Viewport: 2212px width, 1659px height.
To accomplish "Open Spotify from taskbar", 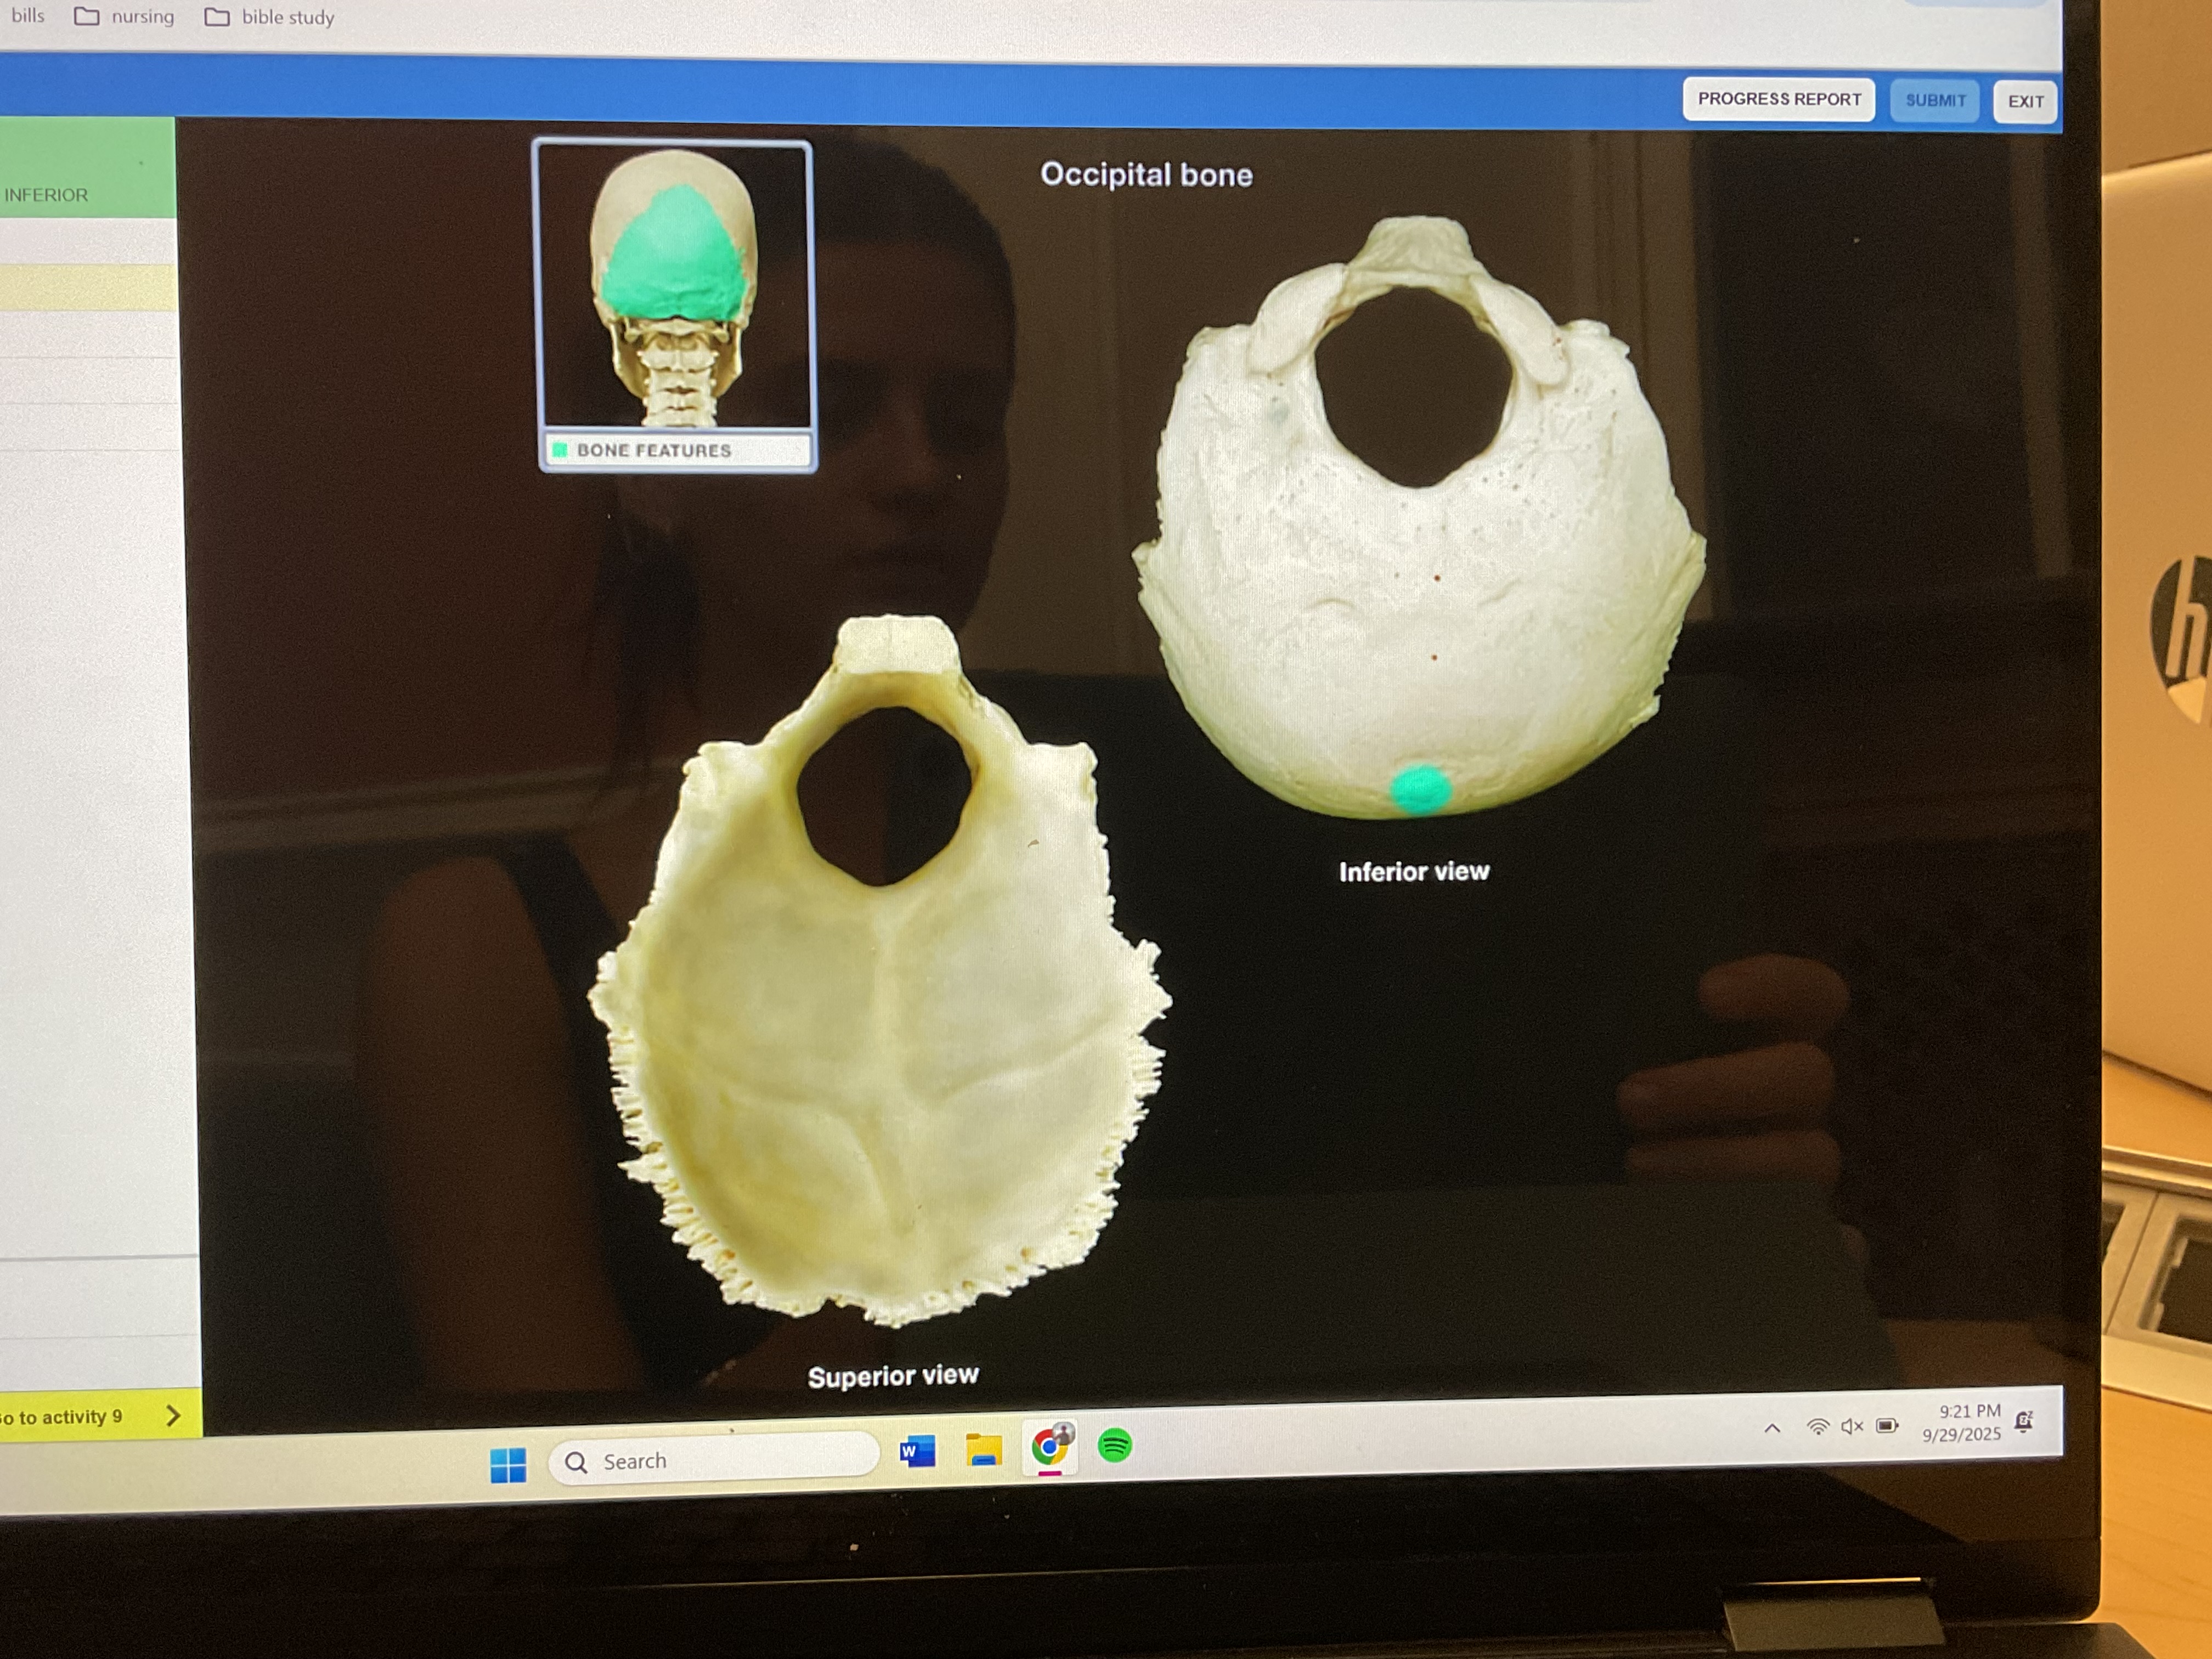I will [x=1114, y=1445].
